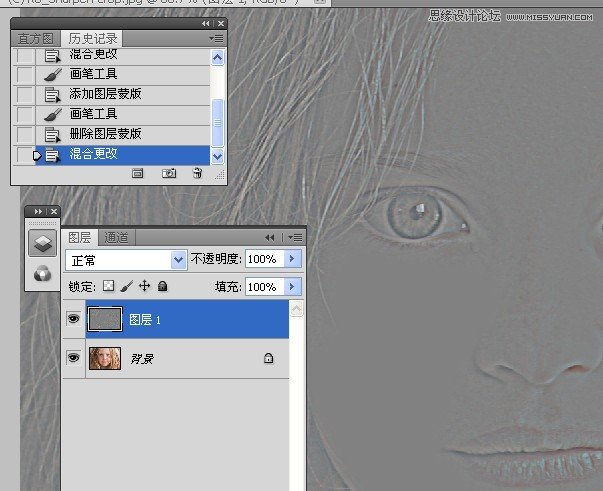
Task: Toggle history brush source box for first 画笔工具
Action: (25, 74)
